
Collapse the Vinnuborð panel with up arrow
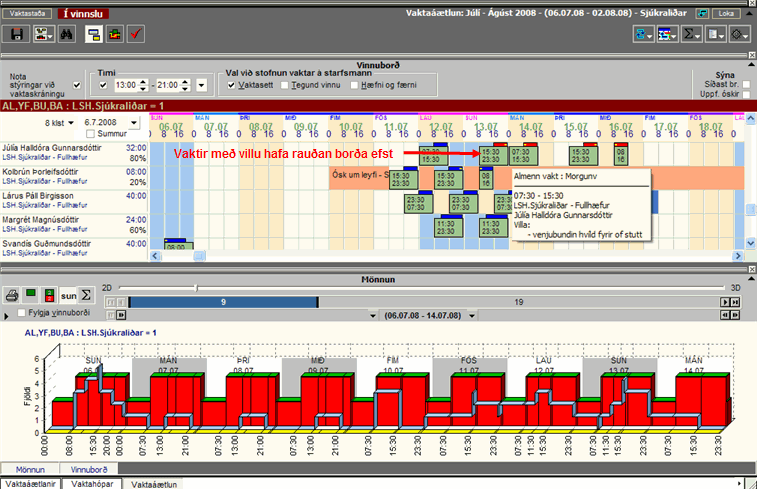751,64
